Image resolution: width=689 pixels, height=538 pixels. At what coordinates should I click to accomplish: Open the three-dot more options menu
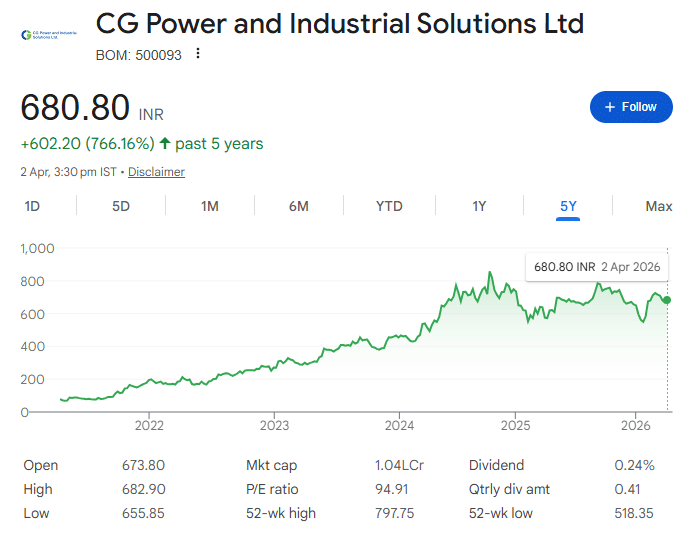point(198,54)
